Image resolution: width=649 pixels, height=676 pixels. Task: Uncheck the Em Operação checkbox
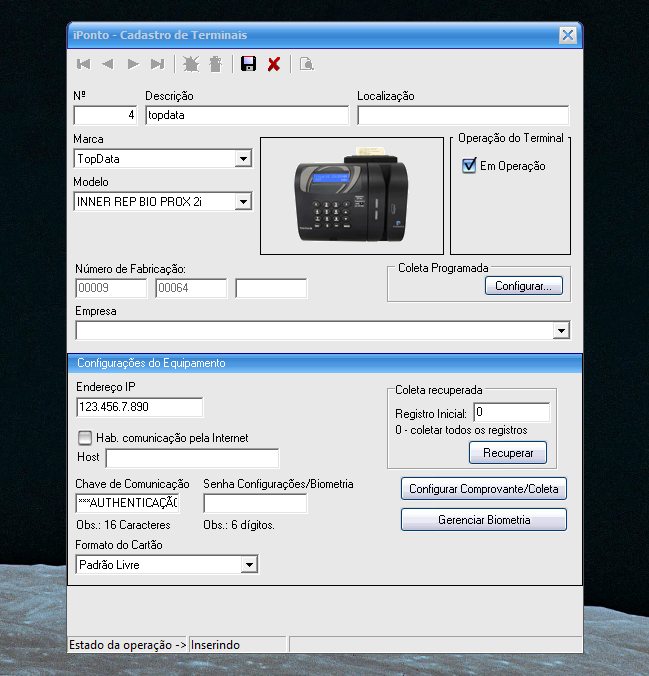tap(469, 166)
